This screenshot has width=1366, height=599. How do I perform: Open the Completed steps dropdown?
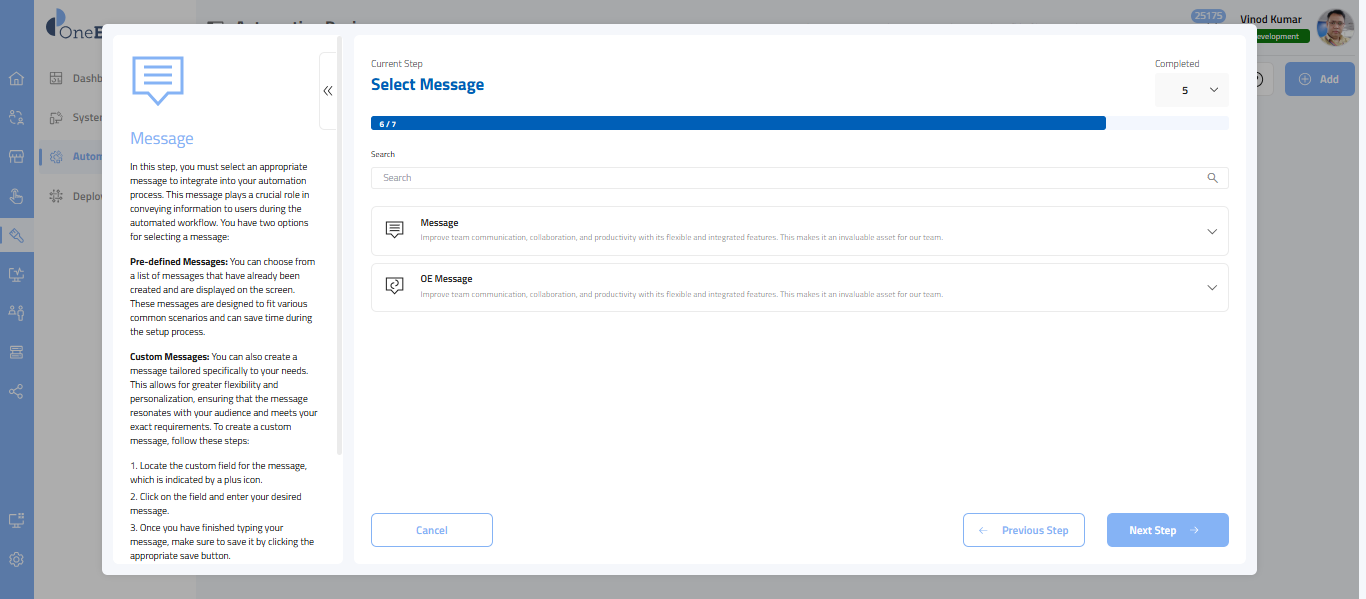1191,90
